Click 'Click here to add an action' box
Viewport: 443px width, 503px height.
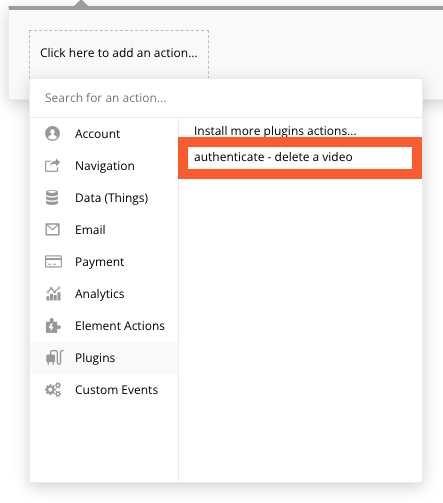(x=119, y=53)
